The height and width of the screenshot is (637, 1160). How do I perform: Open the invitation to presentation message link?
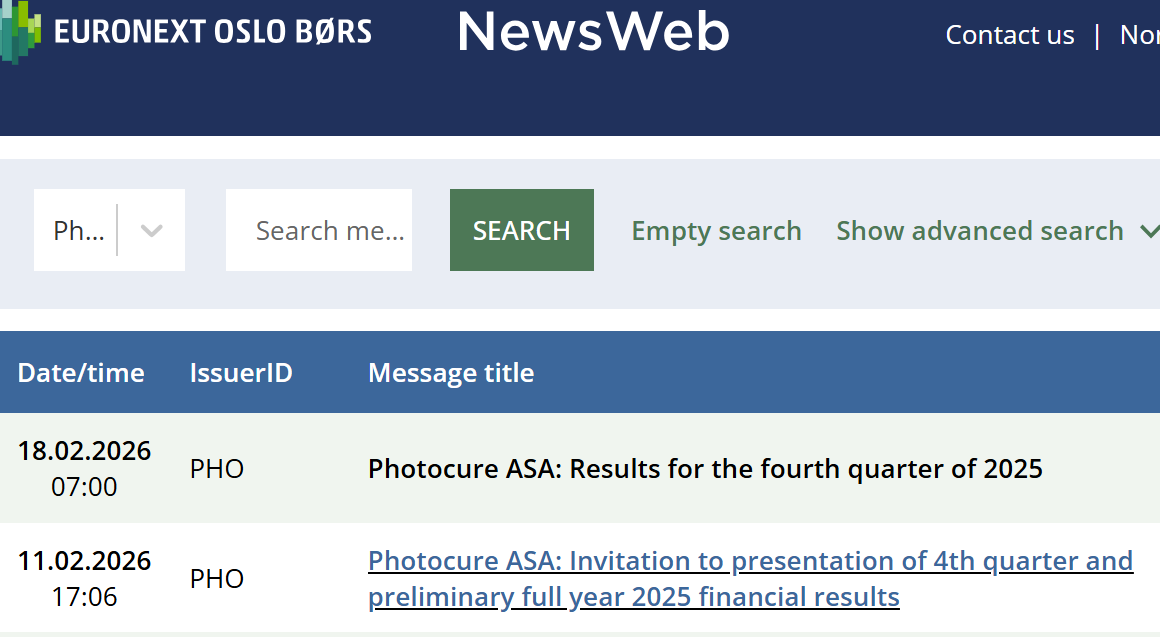(750, 578)
